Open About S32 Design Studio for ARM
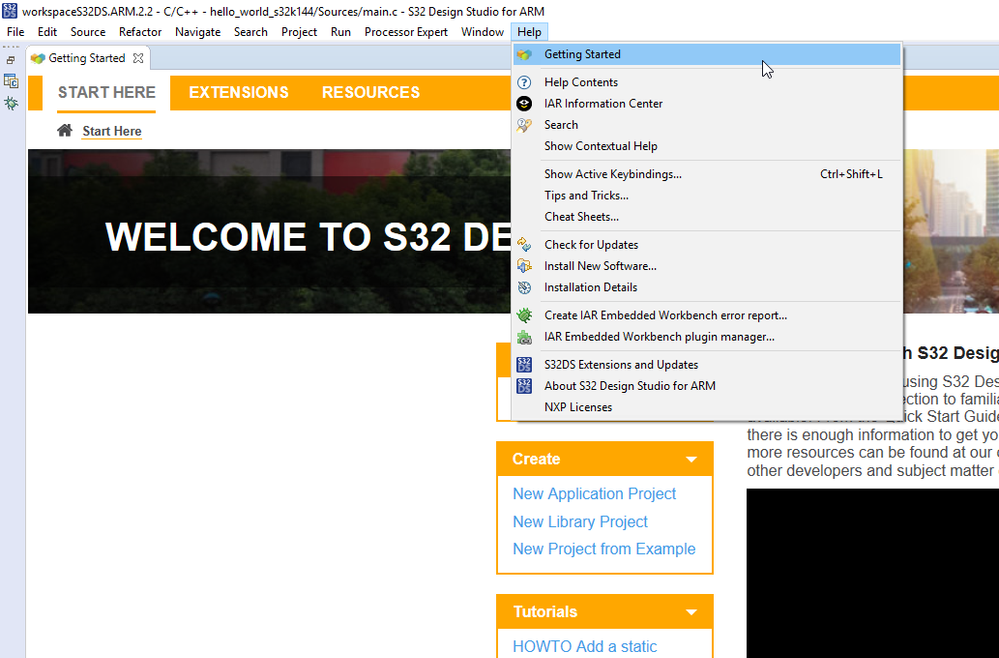Viewport: 999px width, 658px height. (707, 386)
